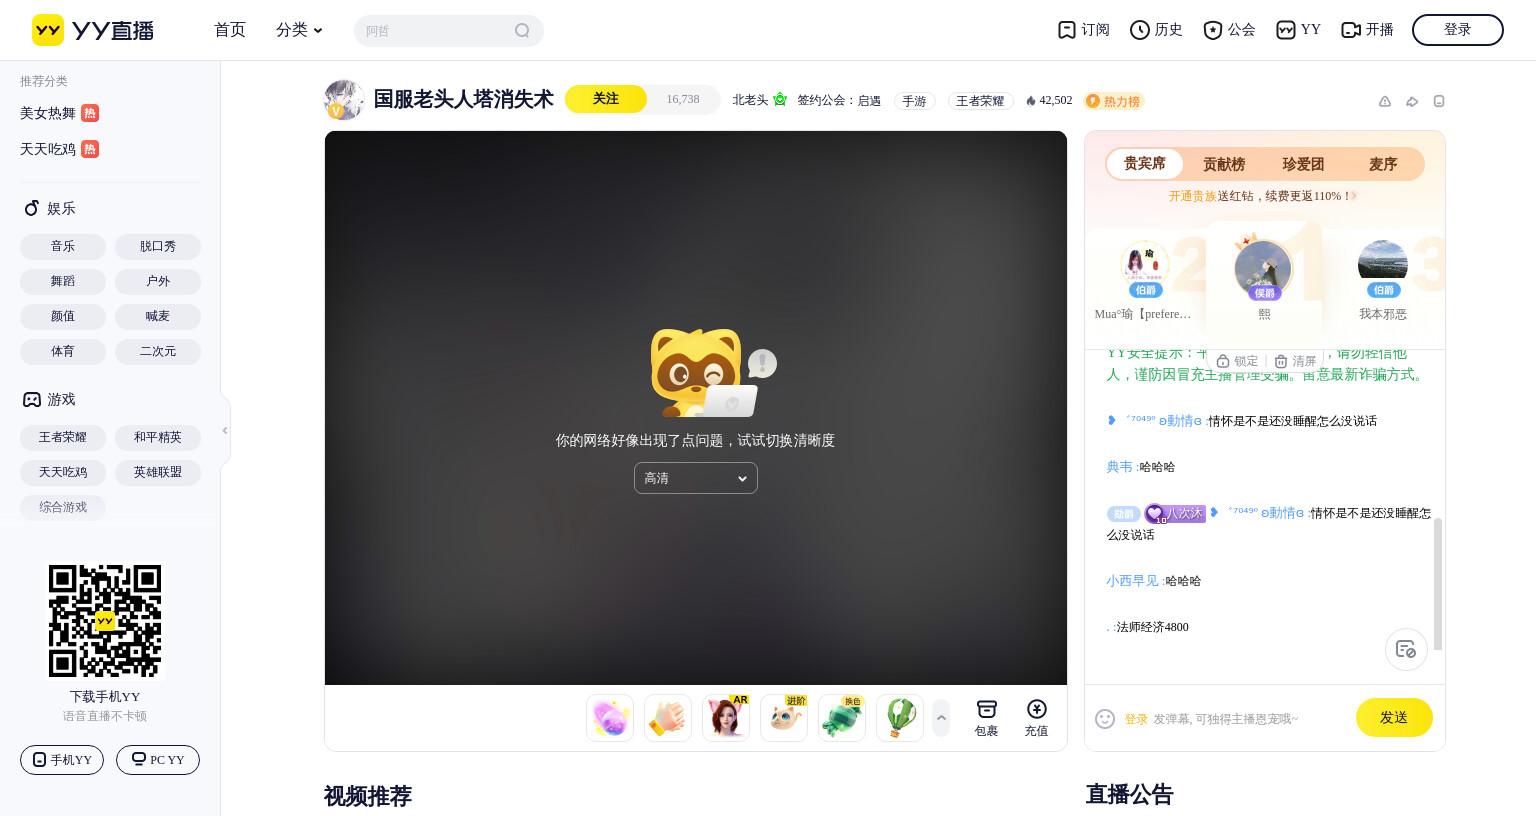Image resolution: width=1536 pixels, height=816 pixels.
Task: Lock chat scrolling with 锁定
Action: 1237,361
